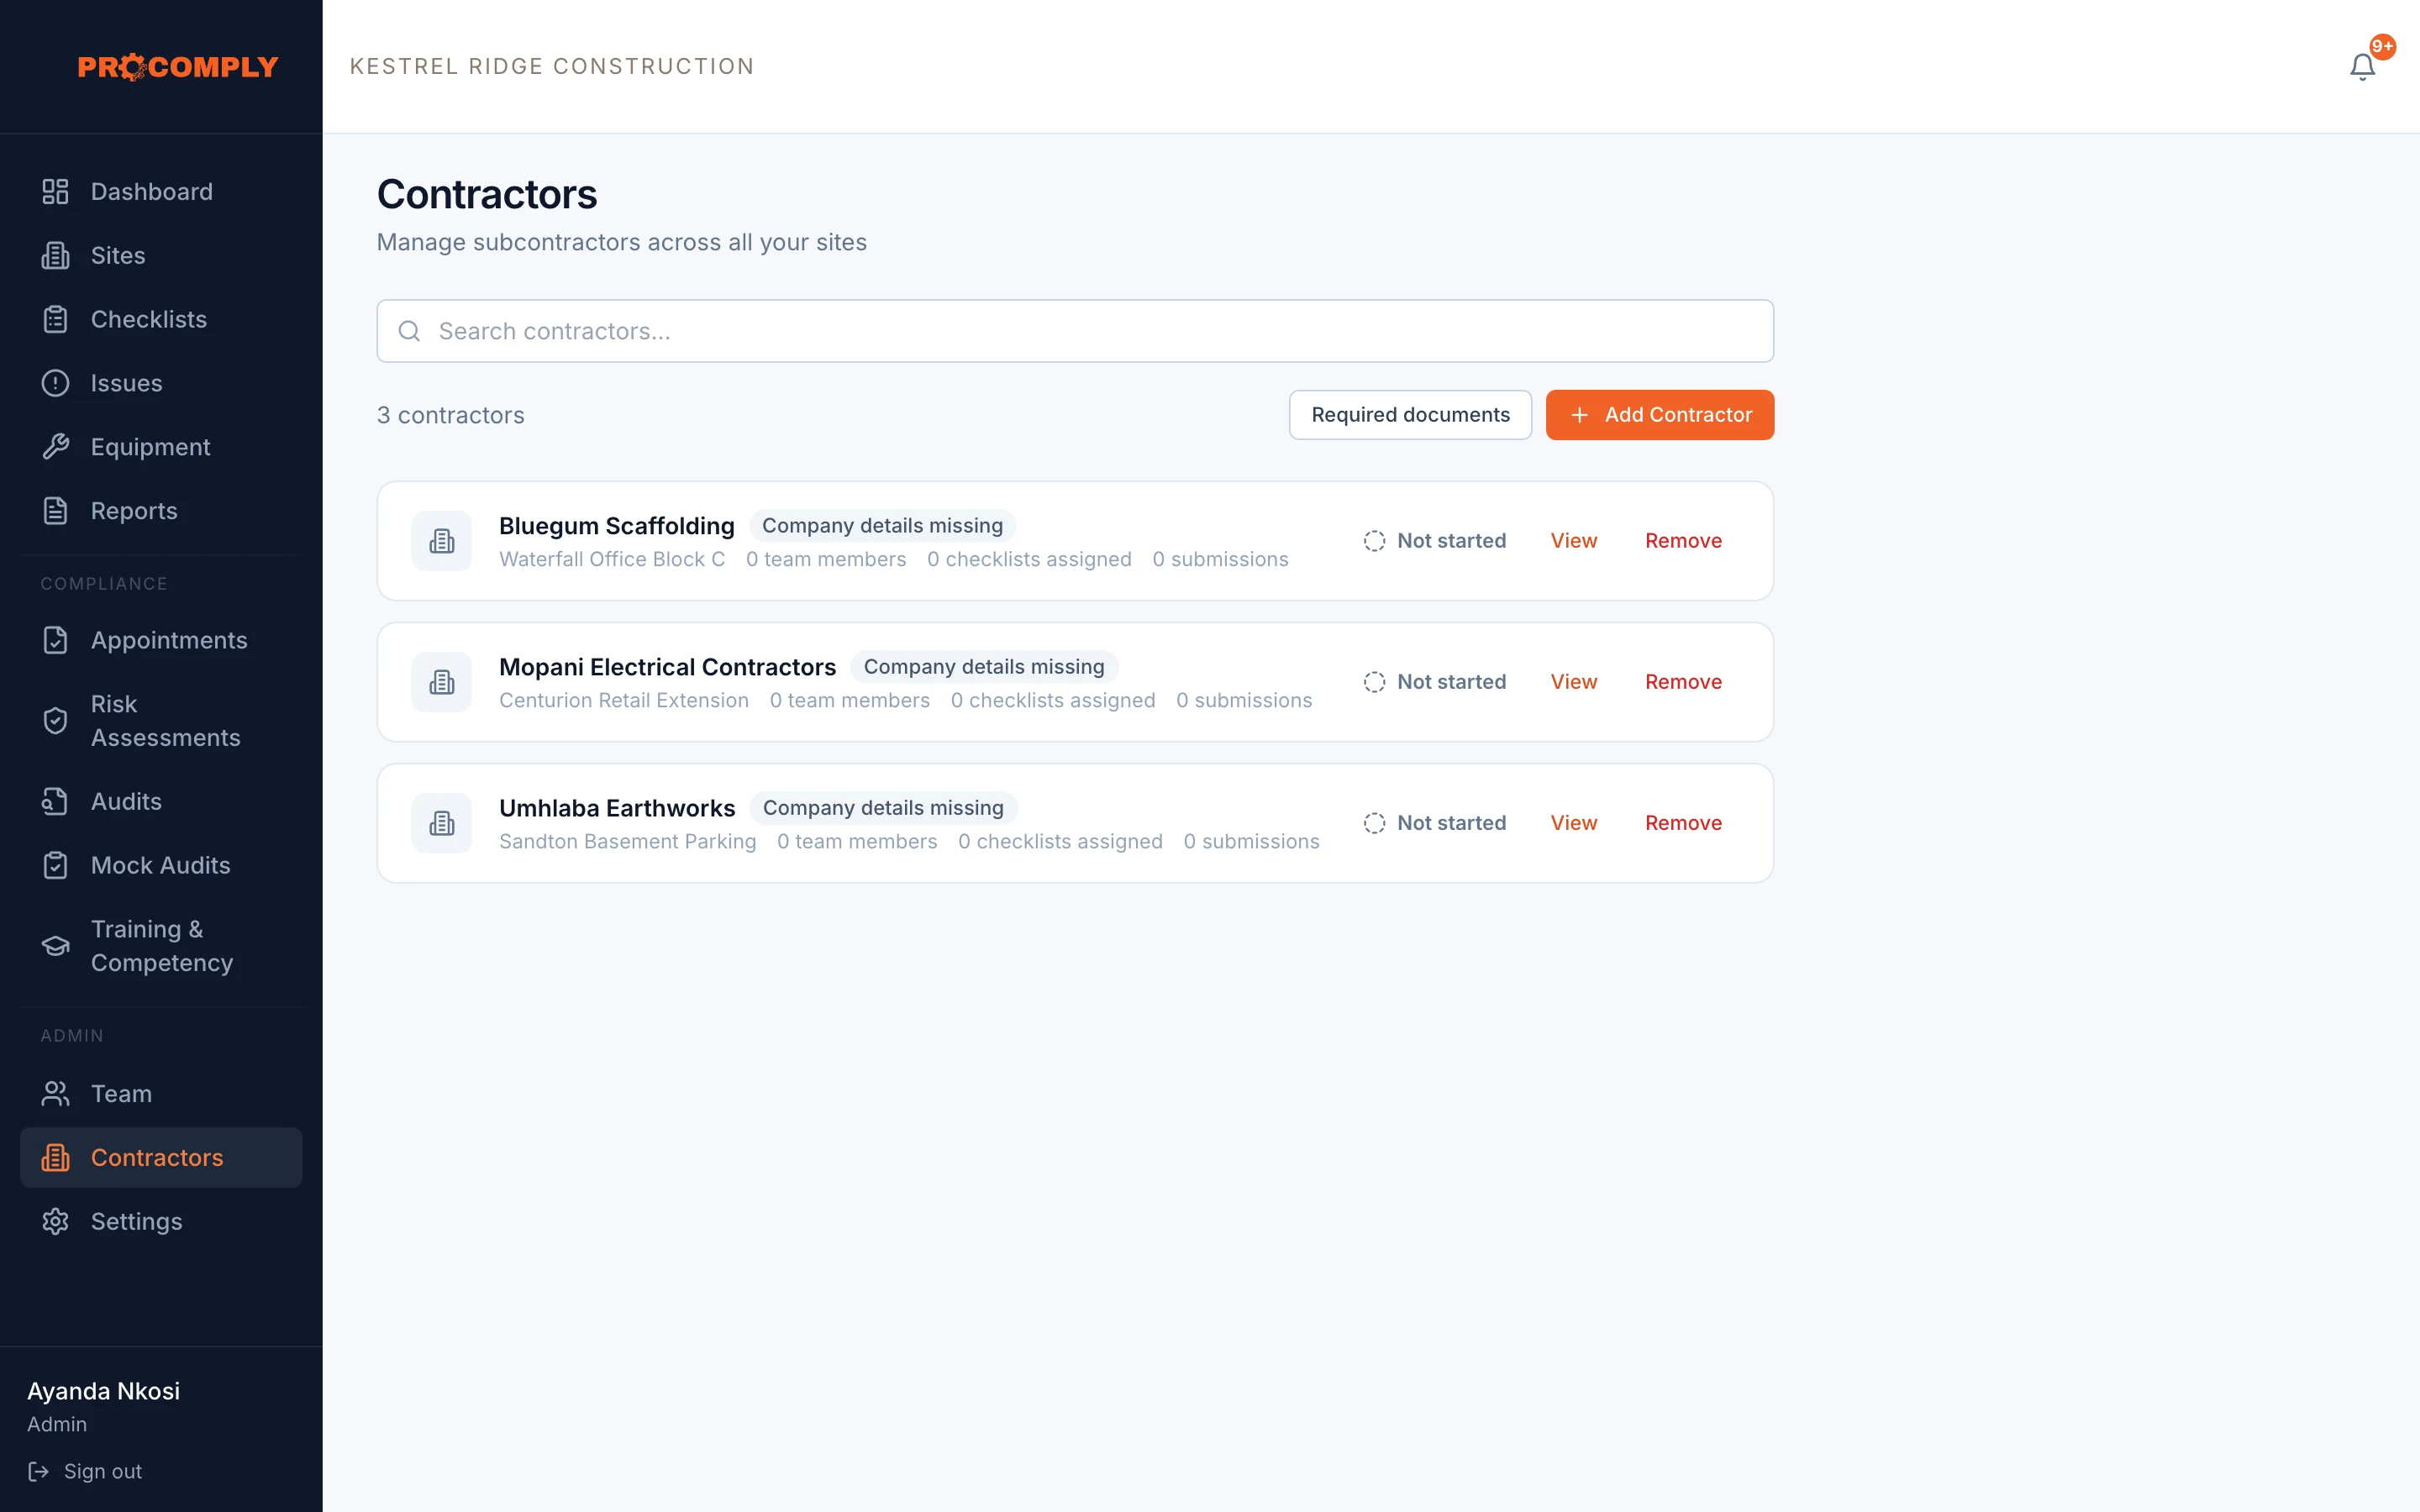The height and width of the screenshot is (1512, 2420).
Task: Click the Ayanda Nkosi user name
Action: [103, 1391]
